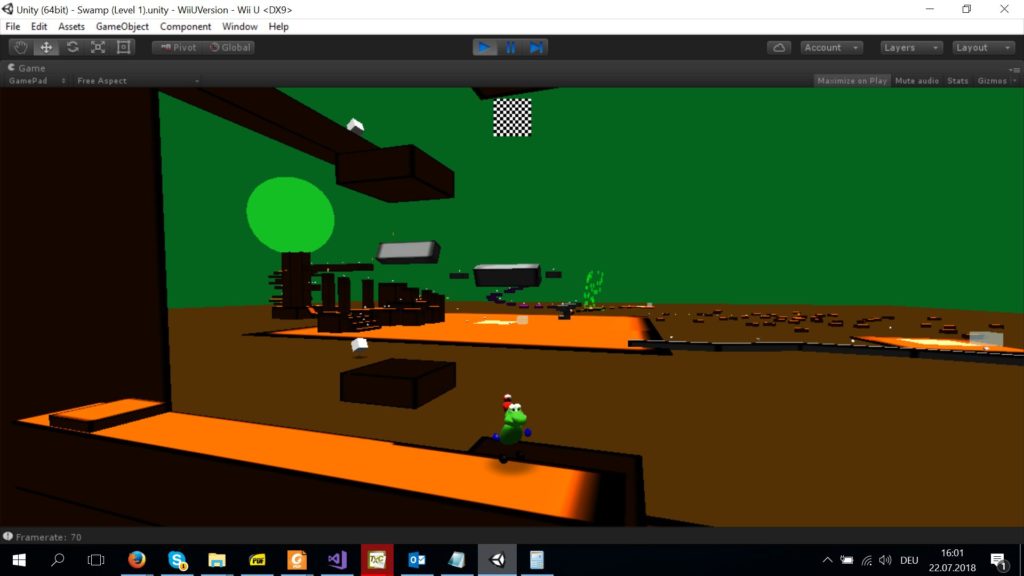Switch to the Unity taskbar icon

(497, 560)
